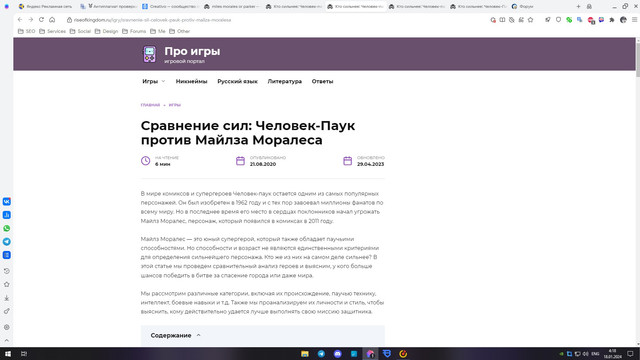The width and height of the screenshot is (640, 360).
Task: Switch to the Антиплагиат tab
Action: tap(108, 7)
